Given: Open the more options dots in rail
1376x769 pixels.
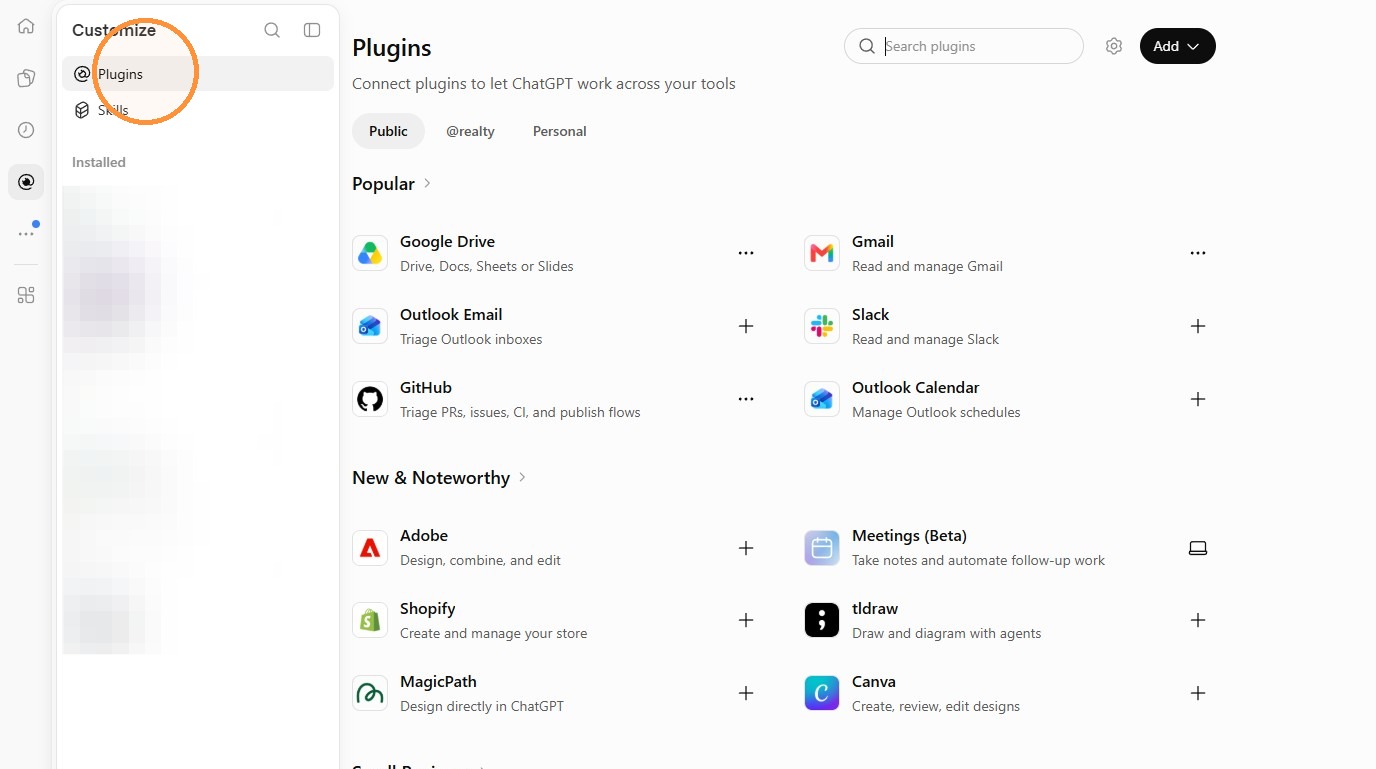Looking at the screenshot, I should pyautogui.click(x=26, y=234).
